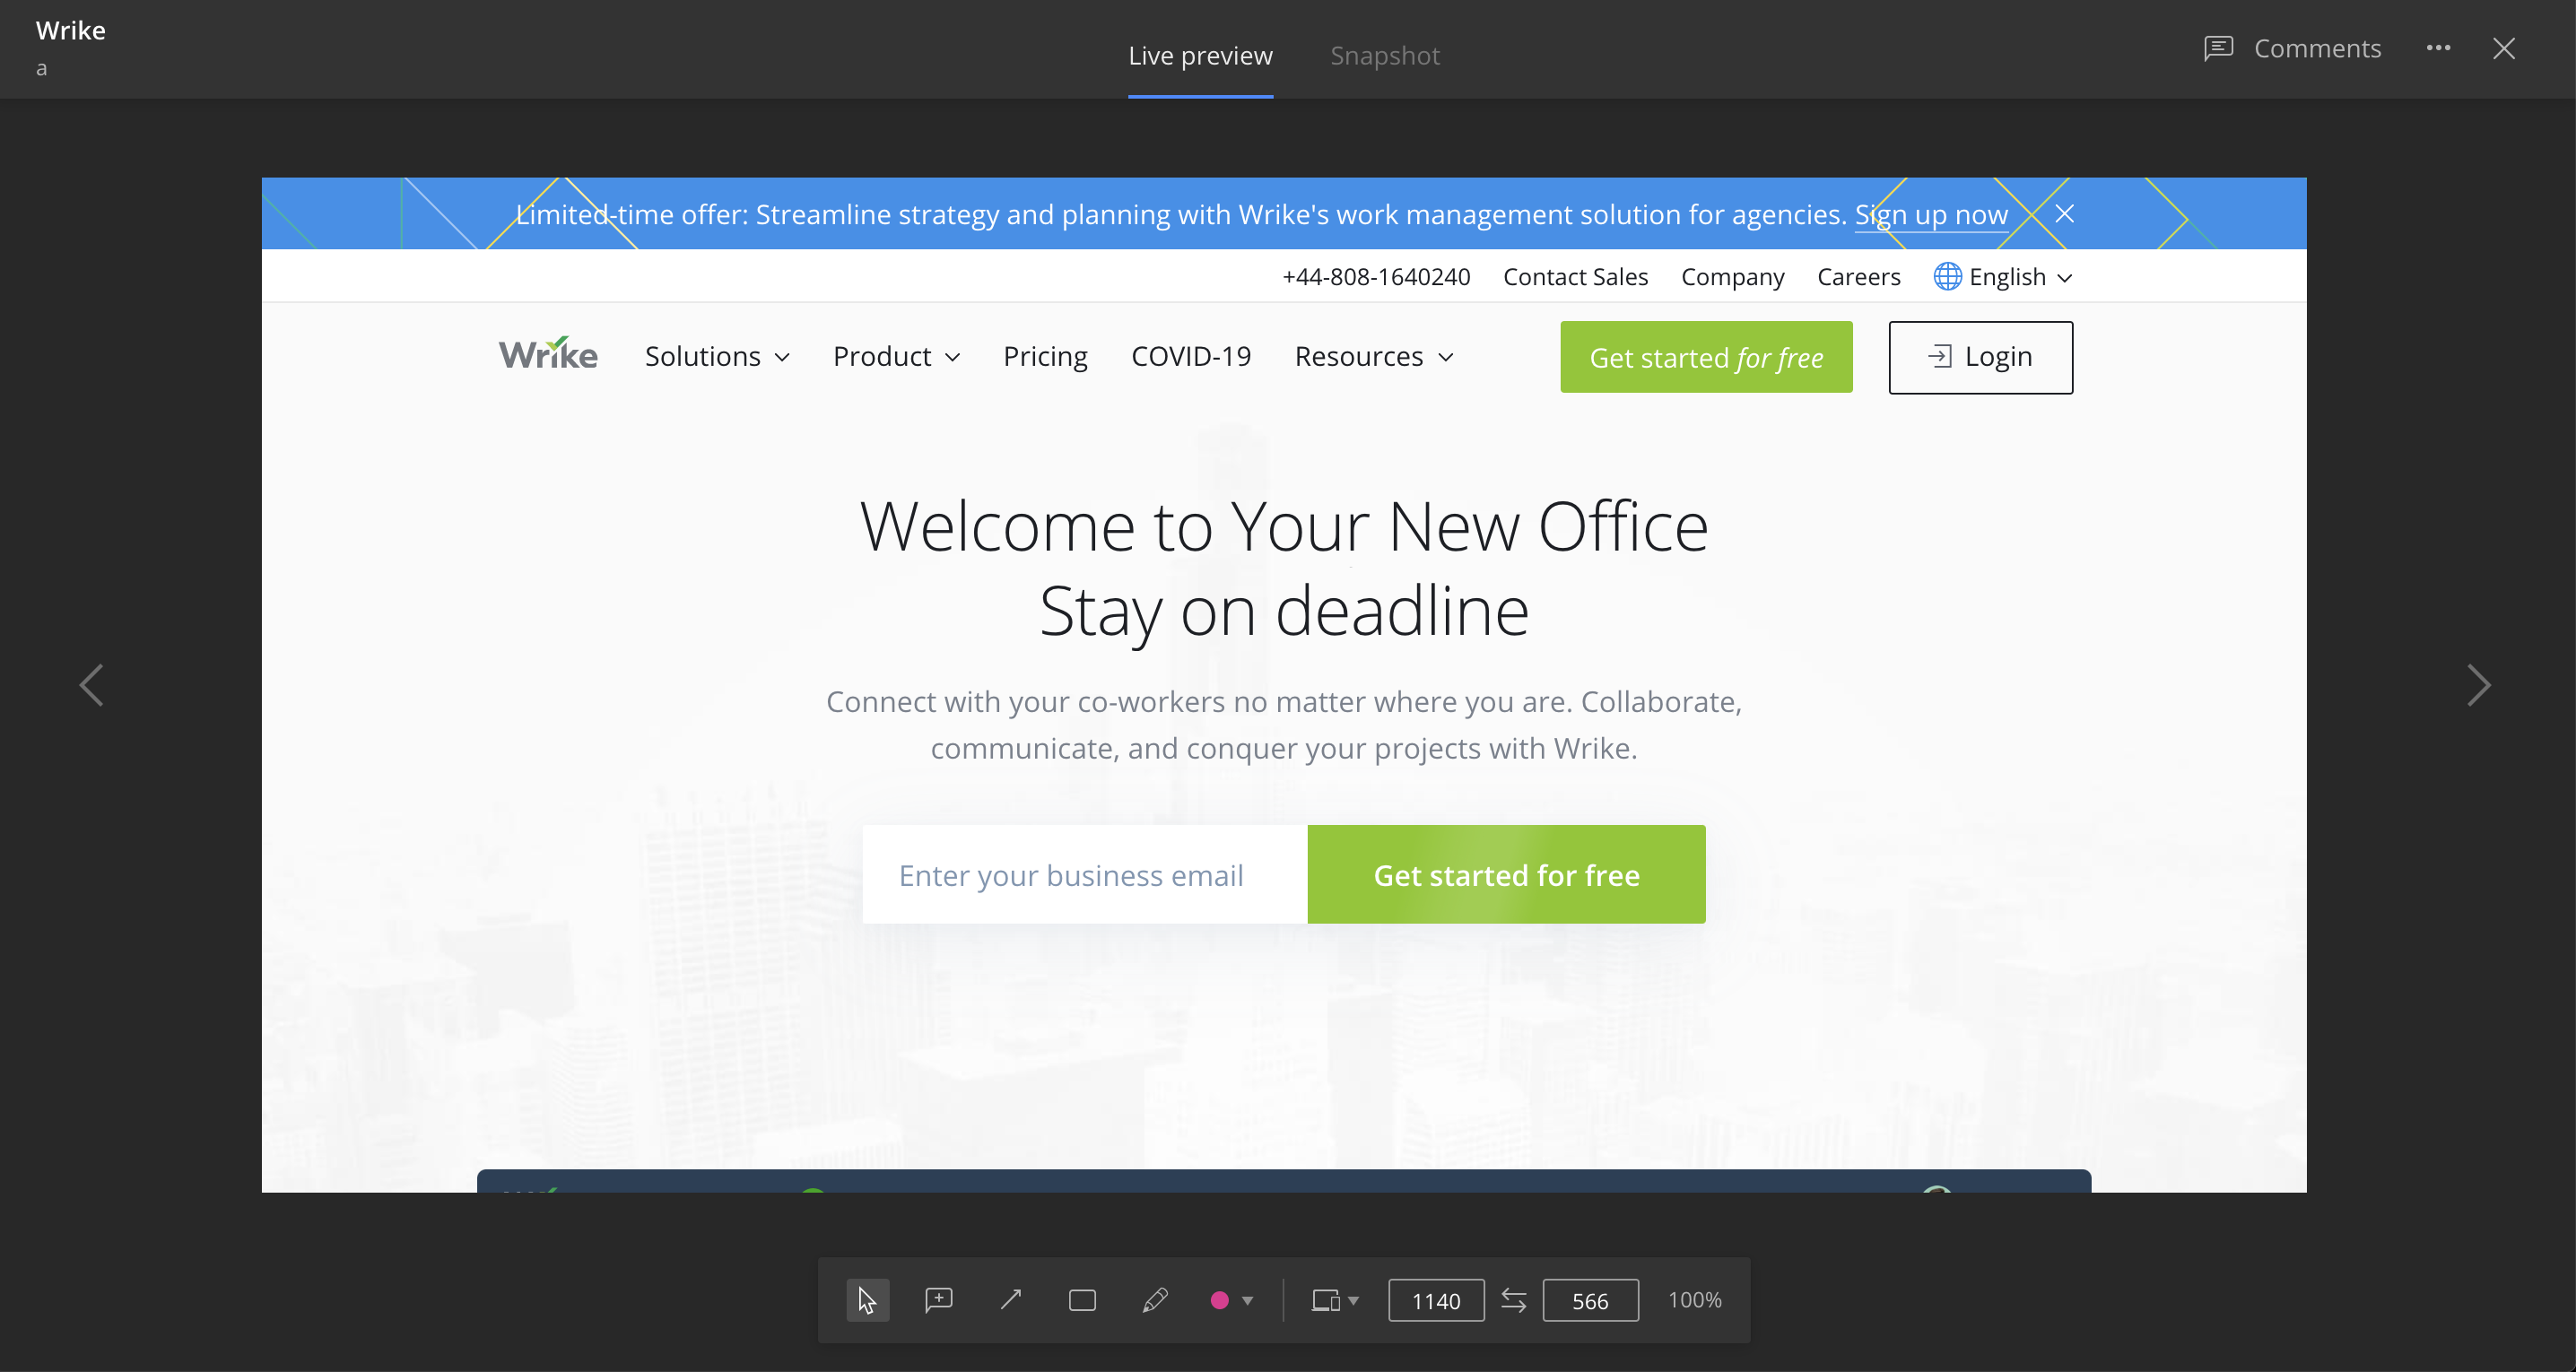
Task: Expand the Resources navigation menu
Action: tap(1373, 357)
